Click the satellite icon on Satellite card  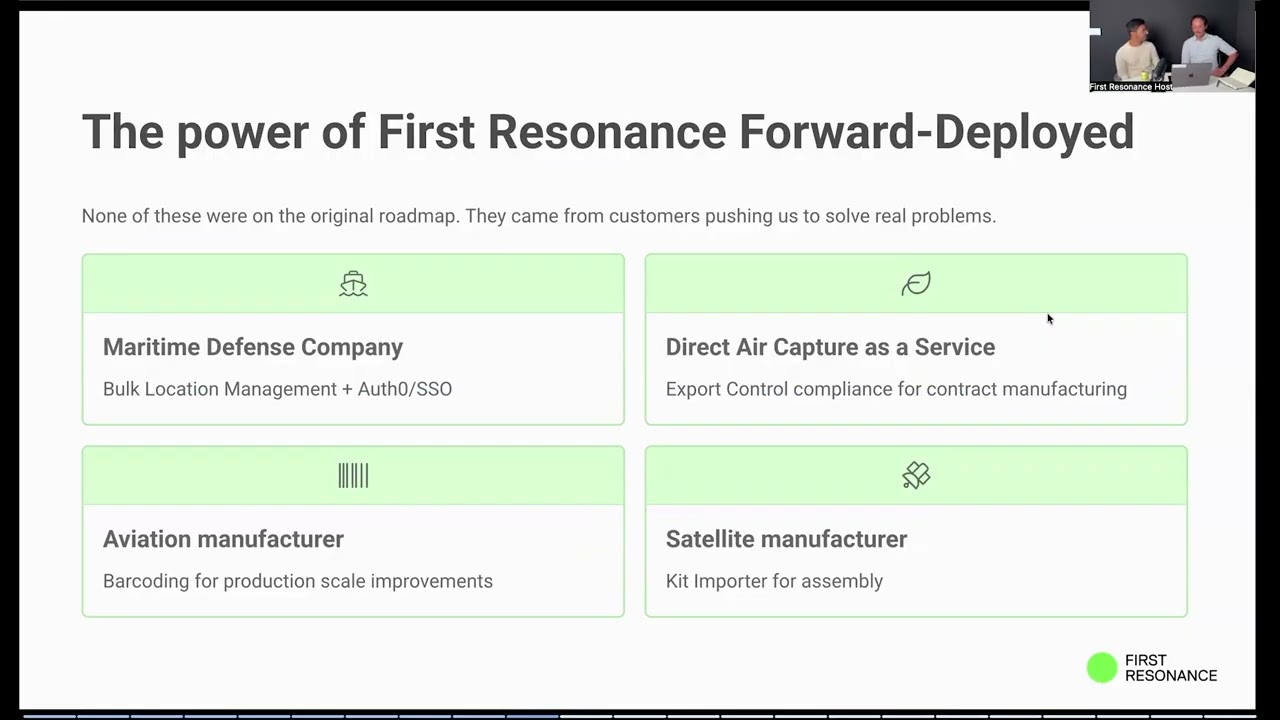pos(916,476)
